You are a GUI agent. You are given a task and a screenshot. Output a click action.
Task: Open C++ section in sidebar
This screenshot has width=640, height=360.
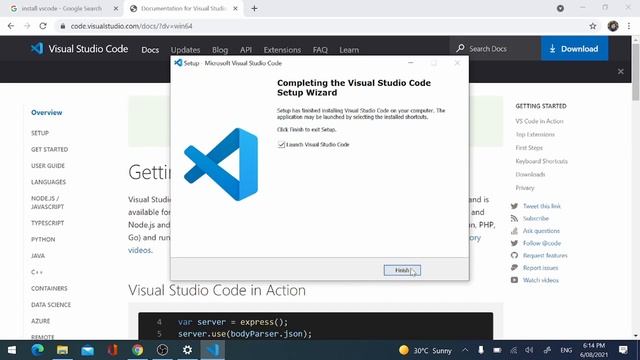point(37,272)
